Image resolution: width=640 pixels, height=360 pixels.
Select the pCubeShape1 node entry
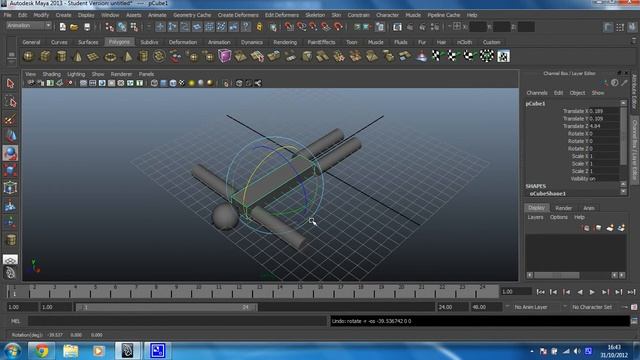pos(547,193)
